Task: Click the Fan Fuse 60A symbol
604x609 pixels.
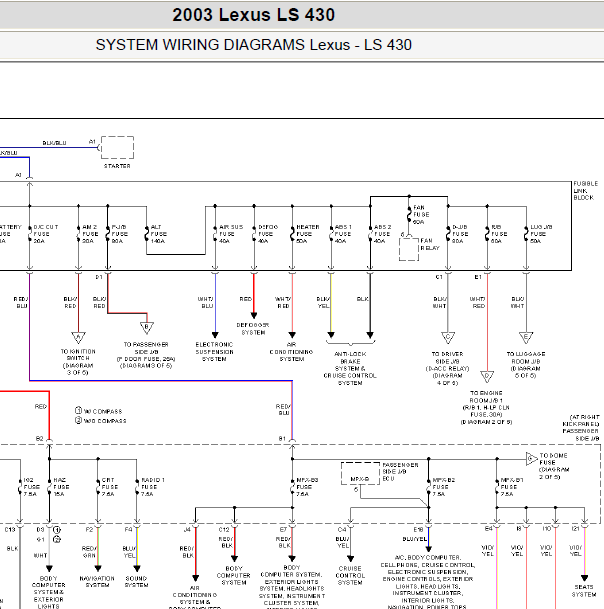Action: [x=410, y=215]
